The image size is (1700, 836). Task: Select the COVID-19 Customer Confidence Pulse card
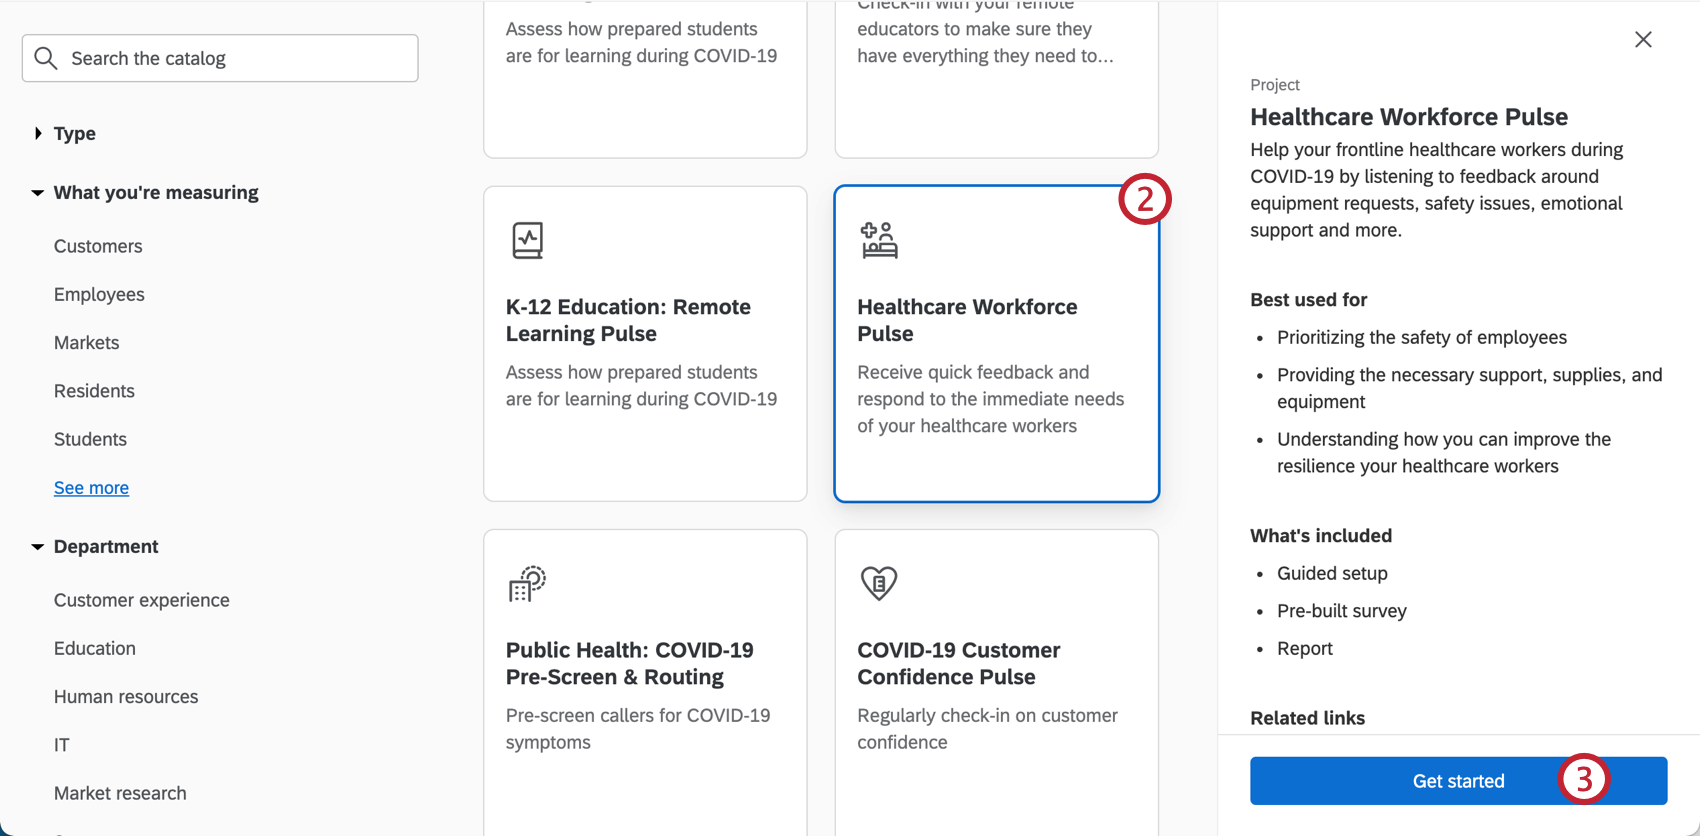(x=996, y=680)
